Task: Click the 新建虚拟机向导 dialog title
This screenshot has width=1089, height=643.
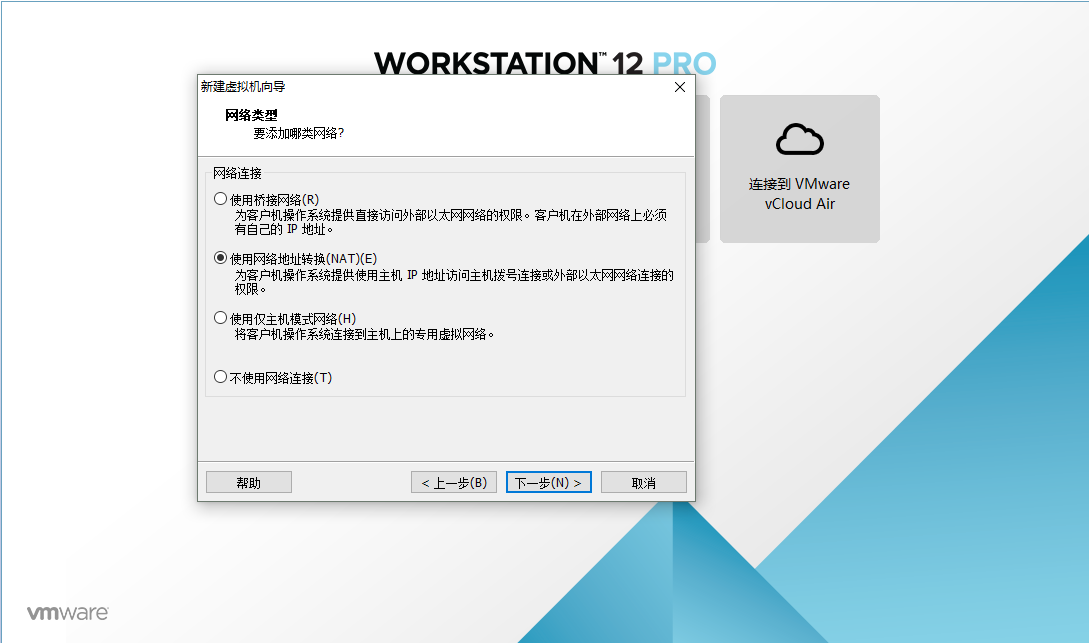Action: [243, 87]
